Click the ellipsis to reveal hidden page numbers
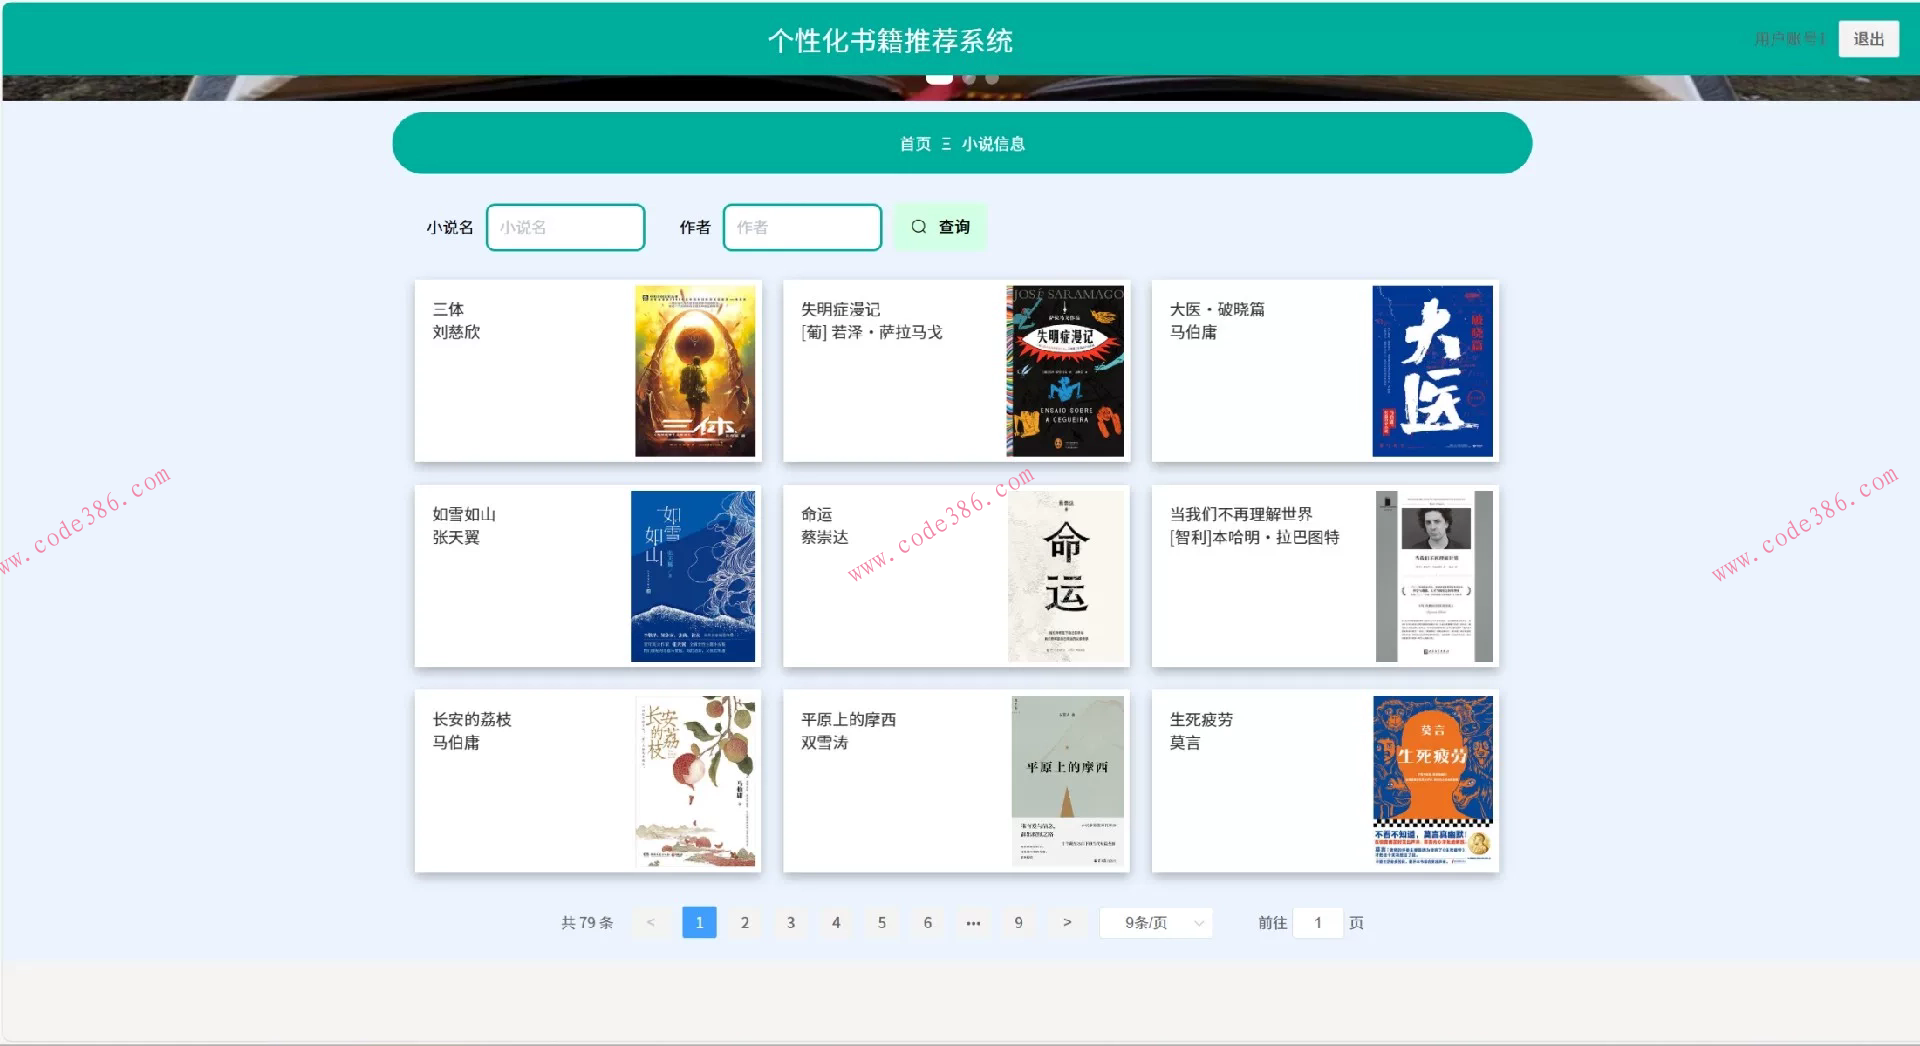 [972, 922]
